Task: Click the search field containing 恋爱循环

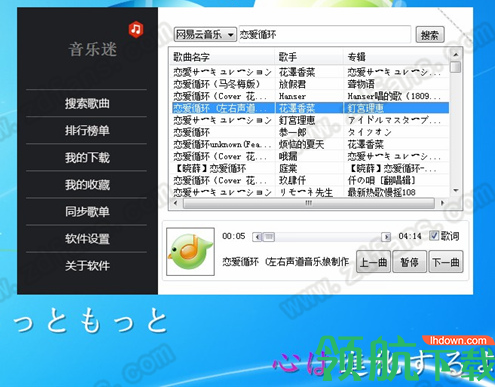Action: coord(325,34)
